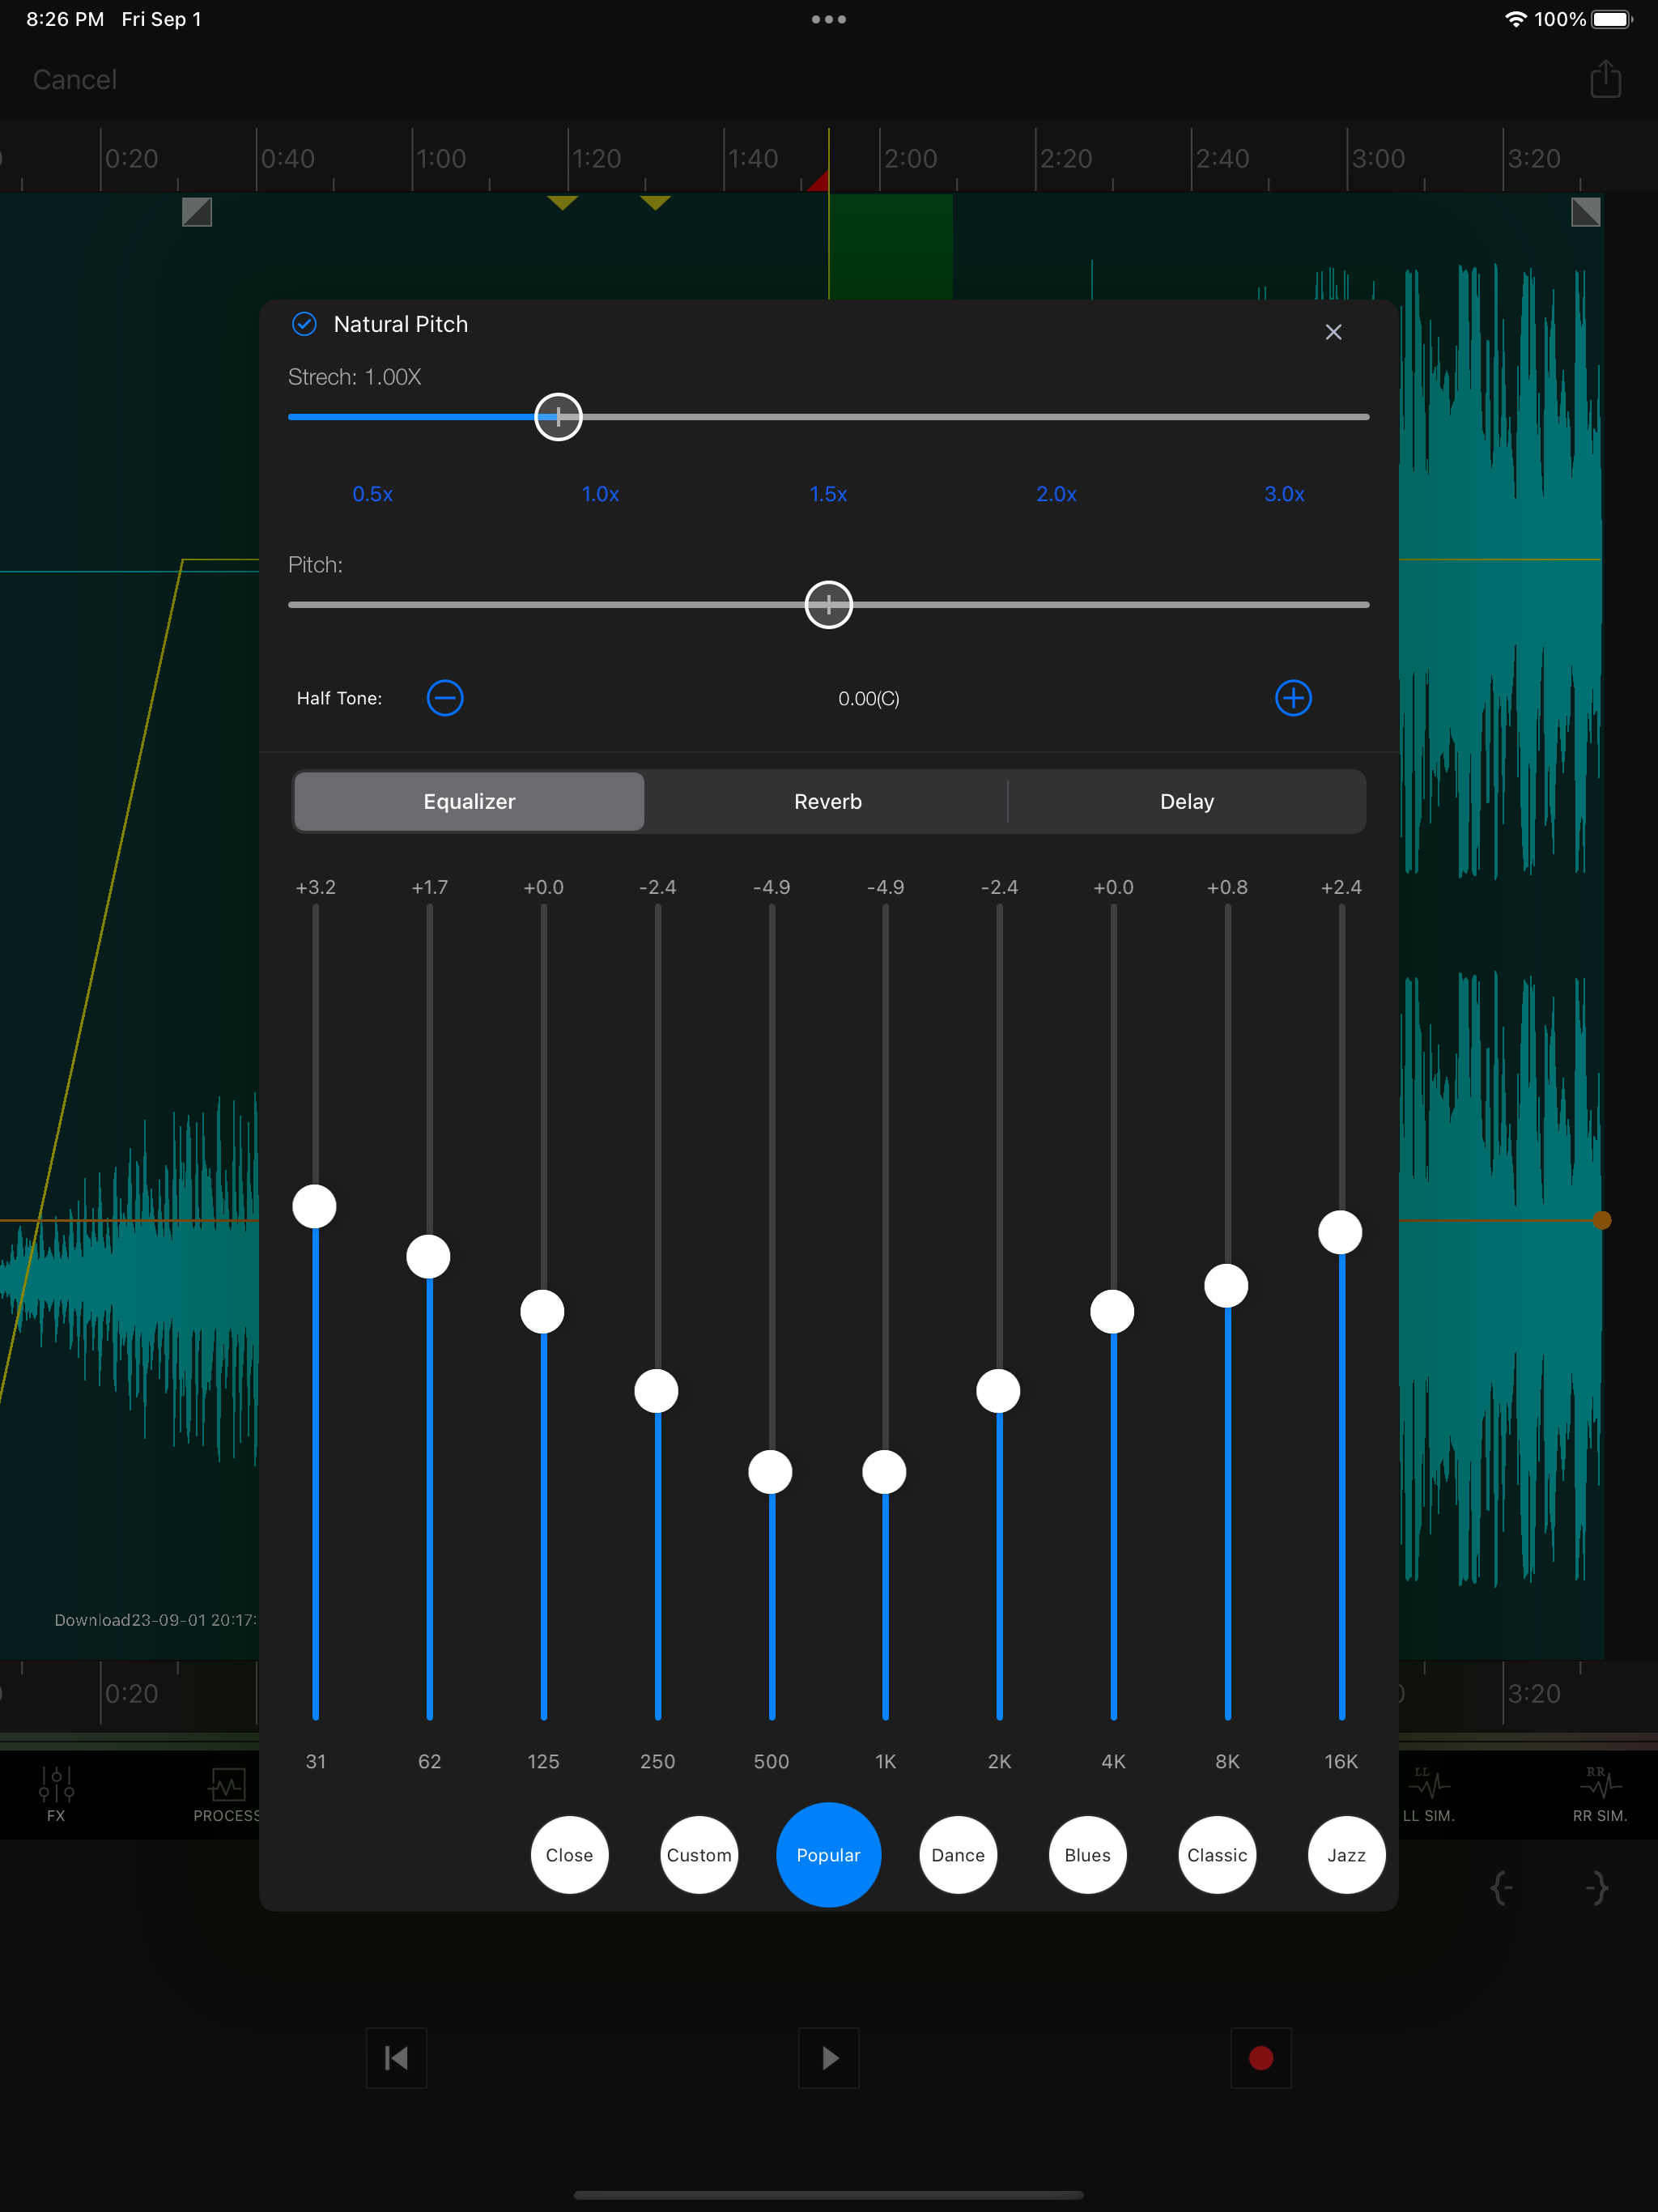Image resolution: width=1658 pixels, height=2212 pixels.
Task: Select the Dance equalizer preset
Action: (958, 1855)
